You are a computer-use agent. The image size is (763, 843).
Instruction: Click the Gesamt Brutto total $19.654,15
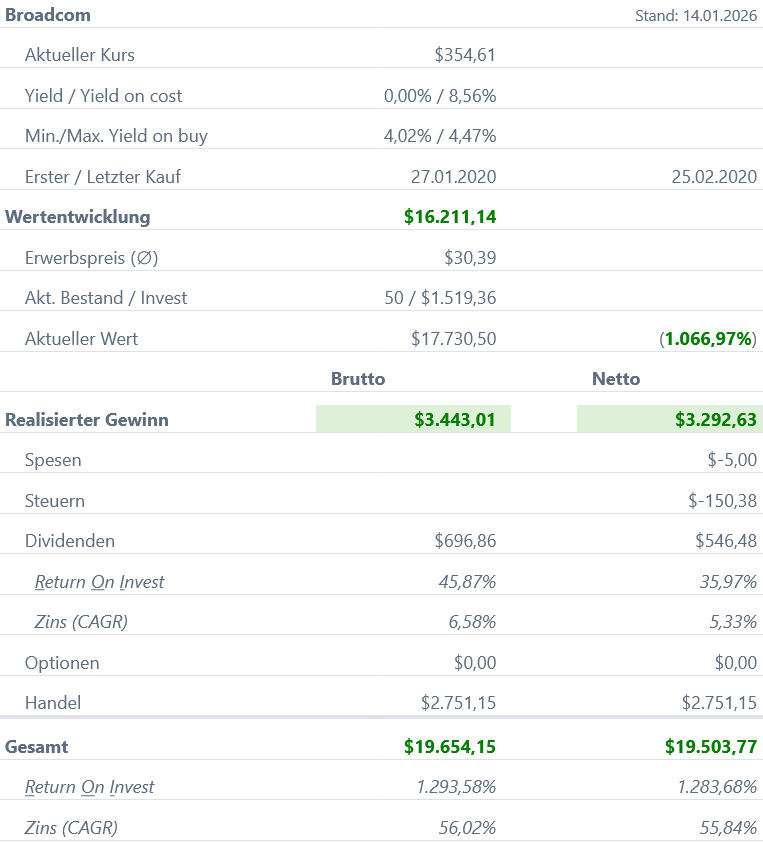coord(450,747)
